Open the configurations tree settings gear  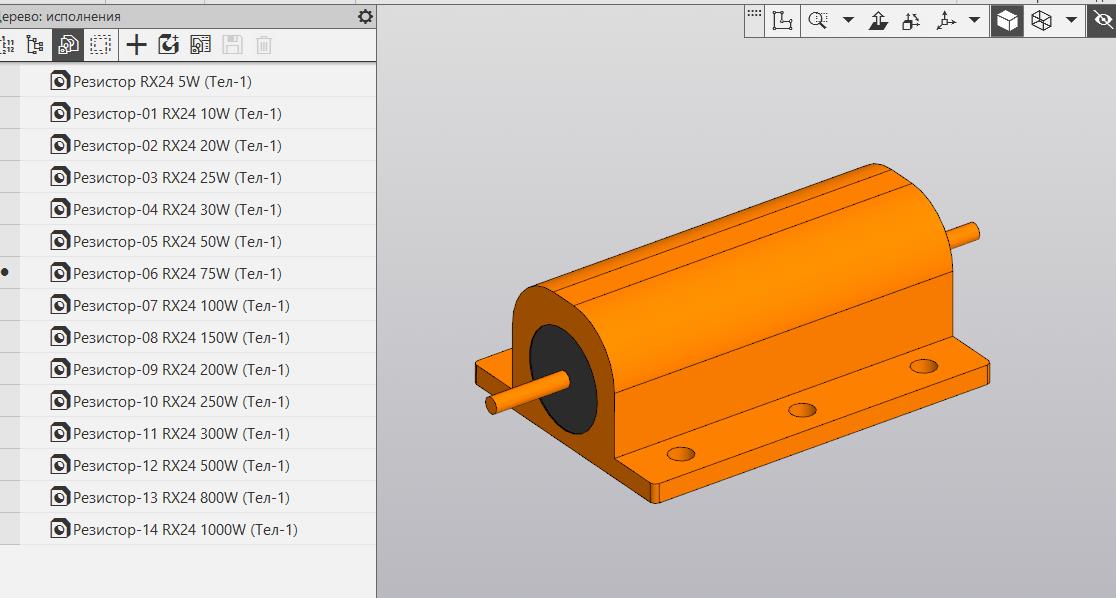[365, 16]
